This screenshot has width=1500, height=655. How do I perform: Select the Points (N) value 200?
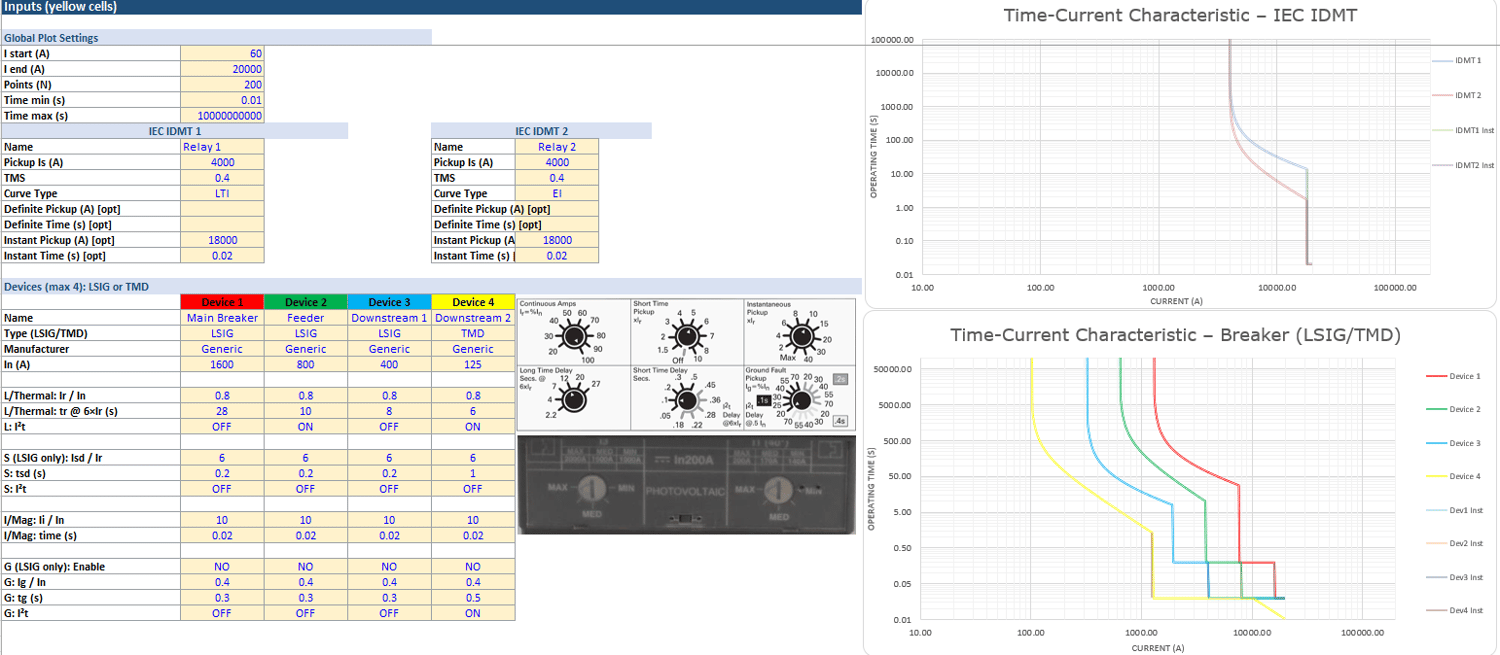click(222, 85)
